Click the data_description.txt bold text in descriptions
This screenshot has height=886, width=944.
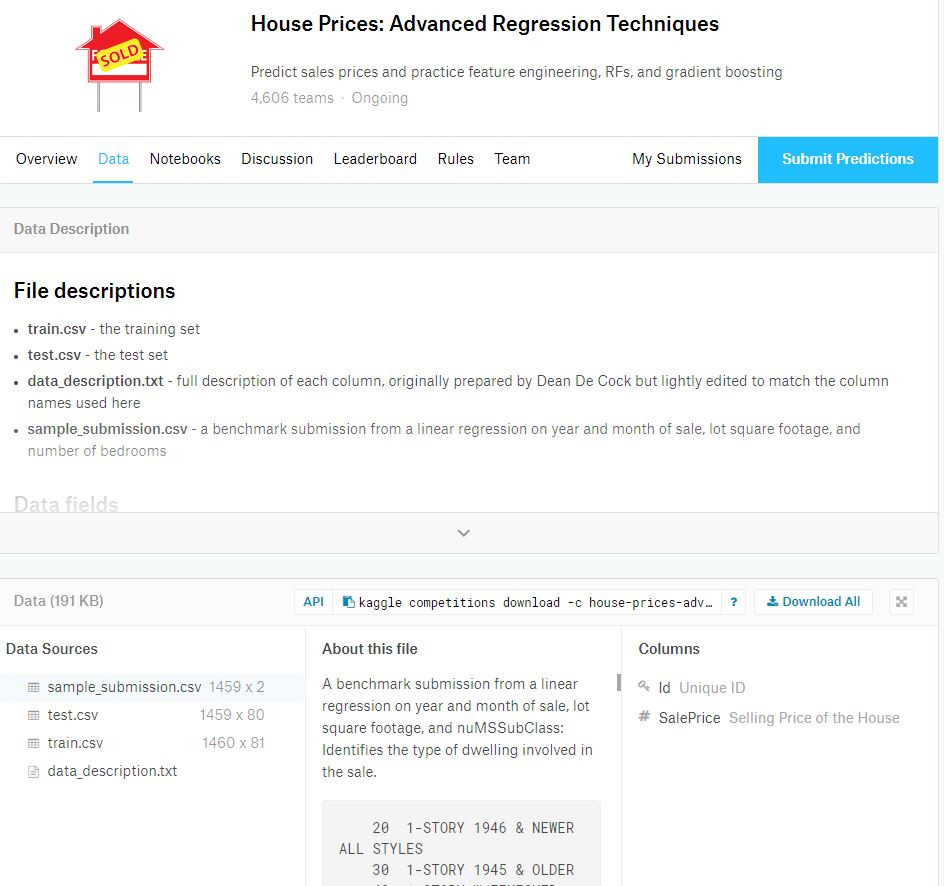coord(95,381)
